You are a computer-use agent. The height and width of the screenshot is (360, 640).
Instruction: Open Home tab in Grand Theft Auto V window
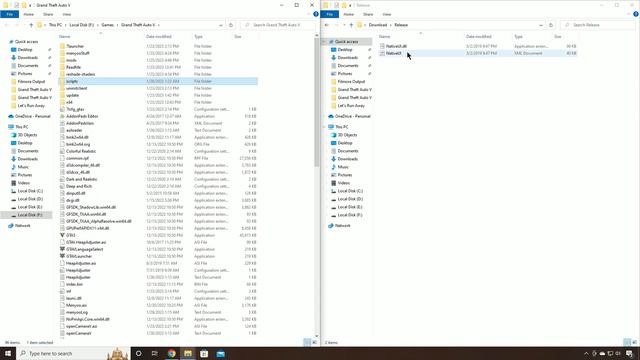[29, 14]
